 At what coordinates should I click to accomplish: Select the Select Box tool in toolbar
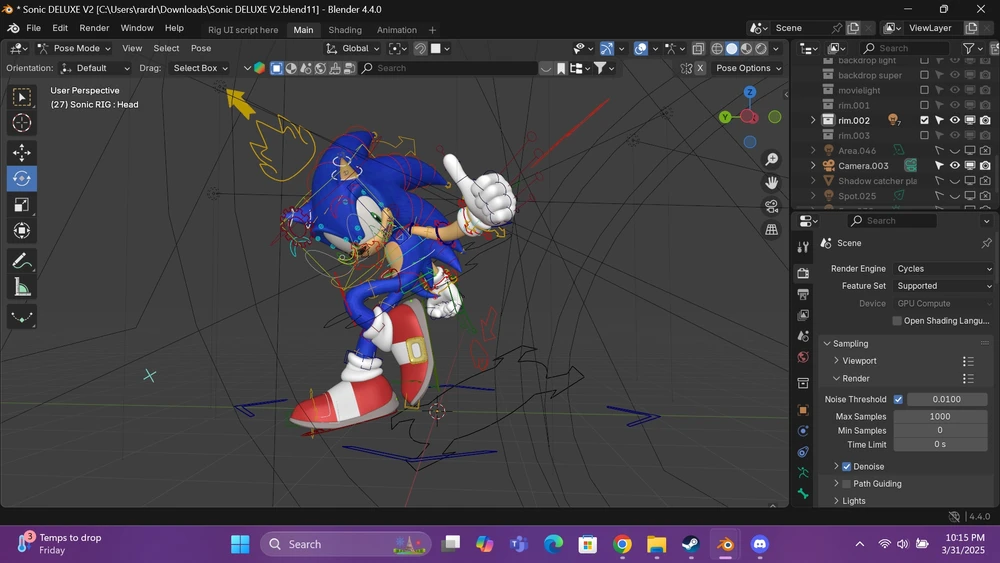tap(22, 97)
